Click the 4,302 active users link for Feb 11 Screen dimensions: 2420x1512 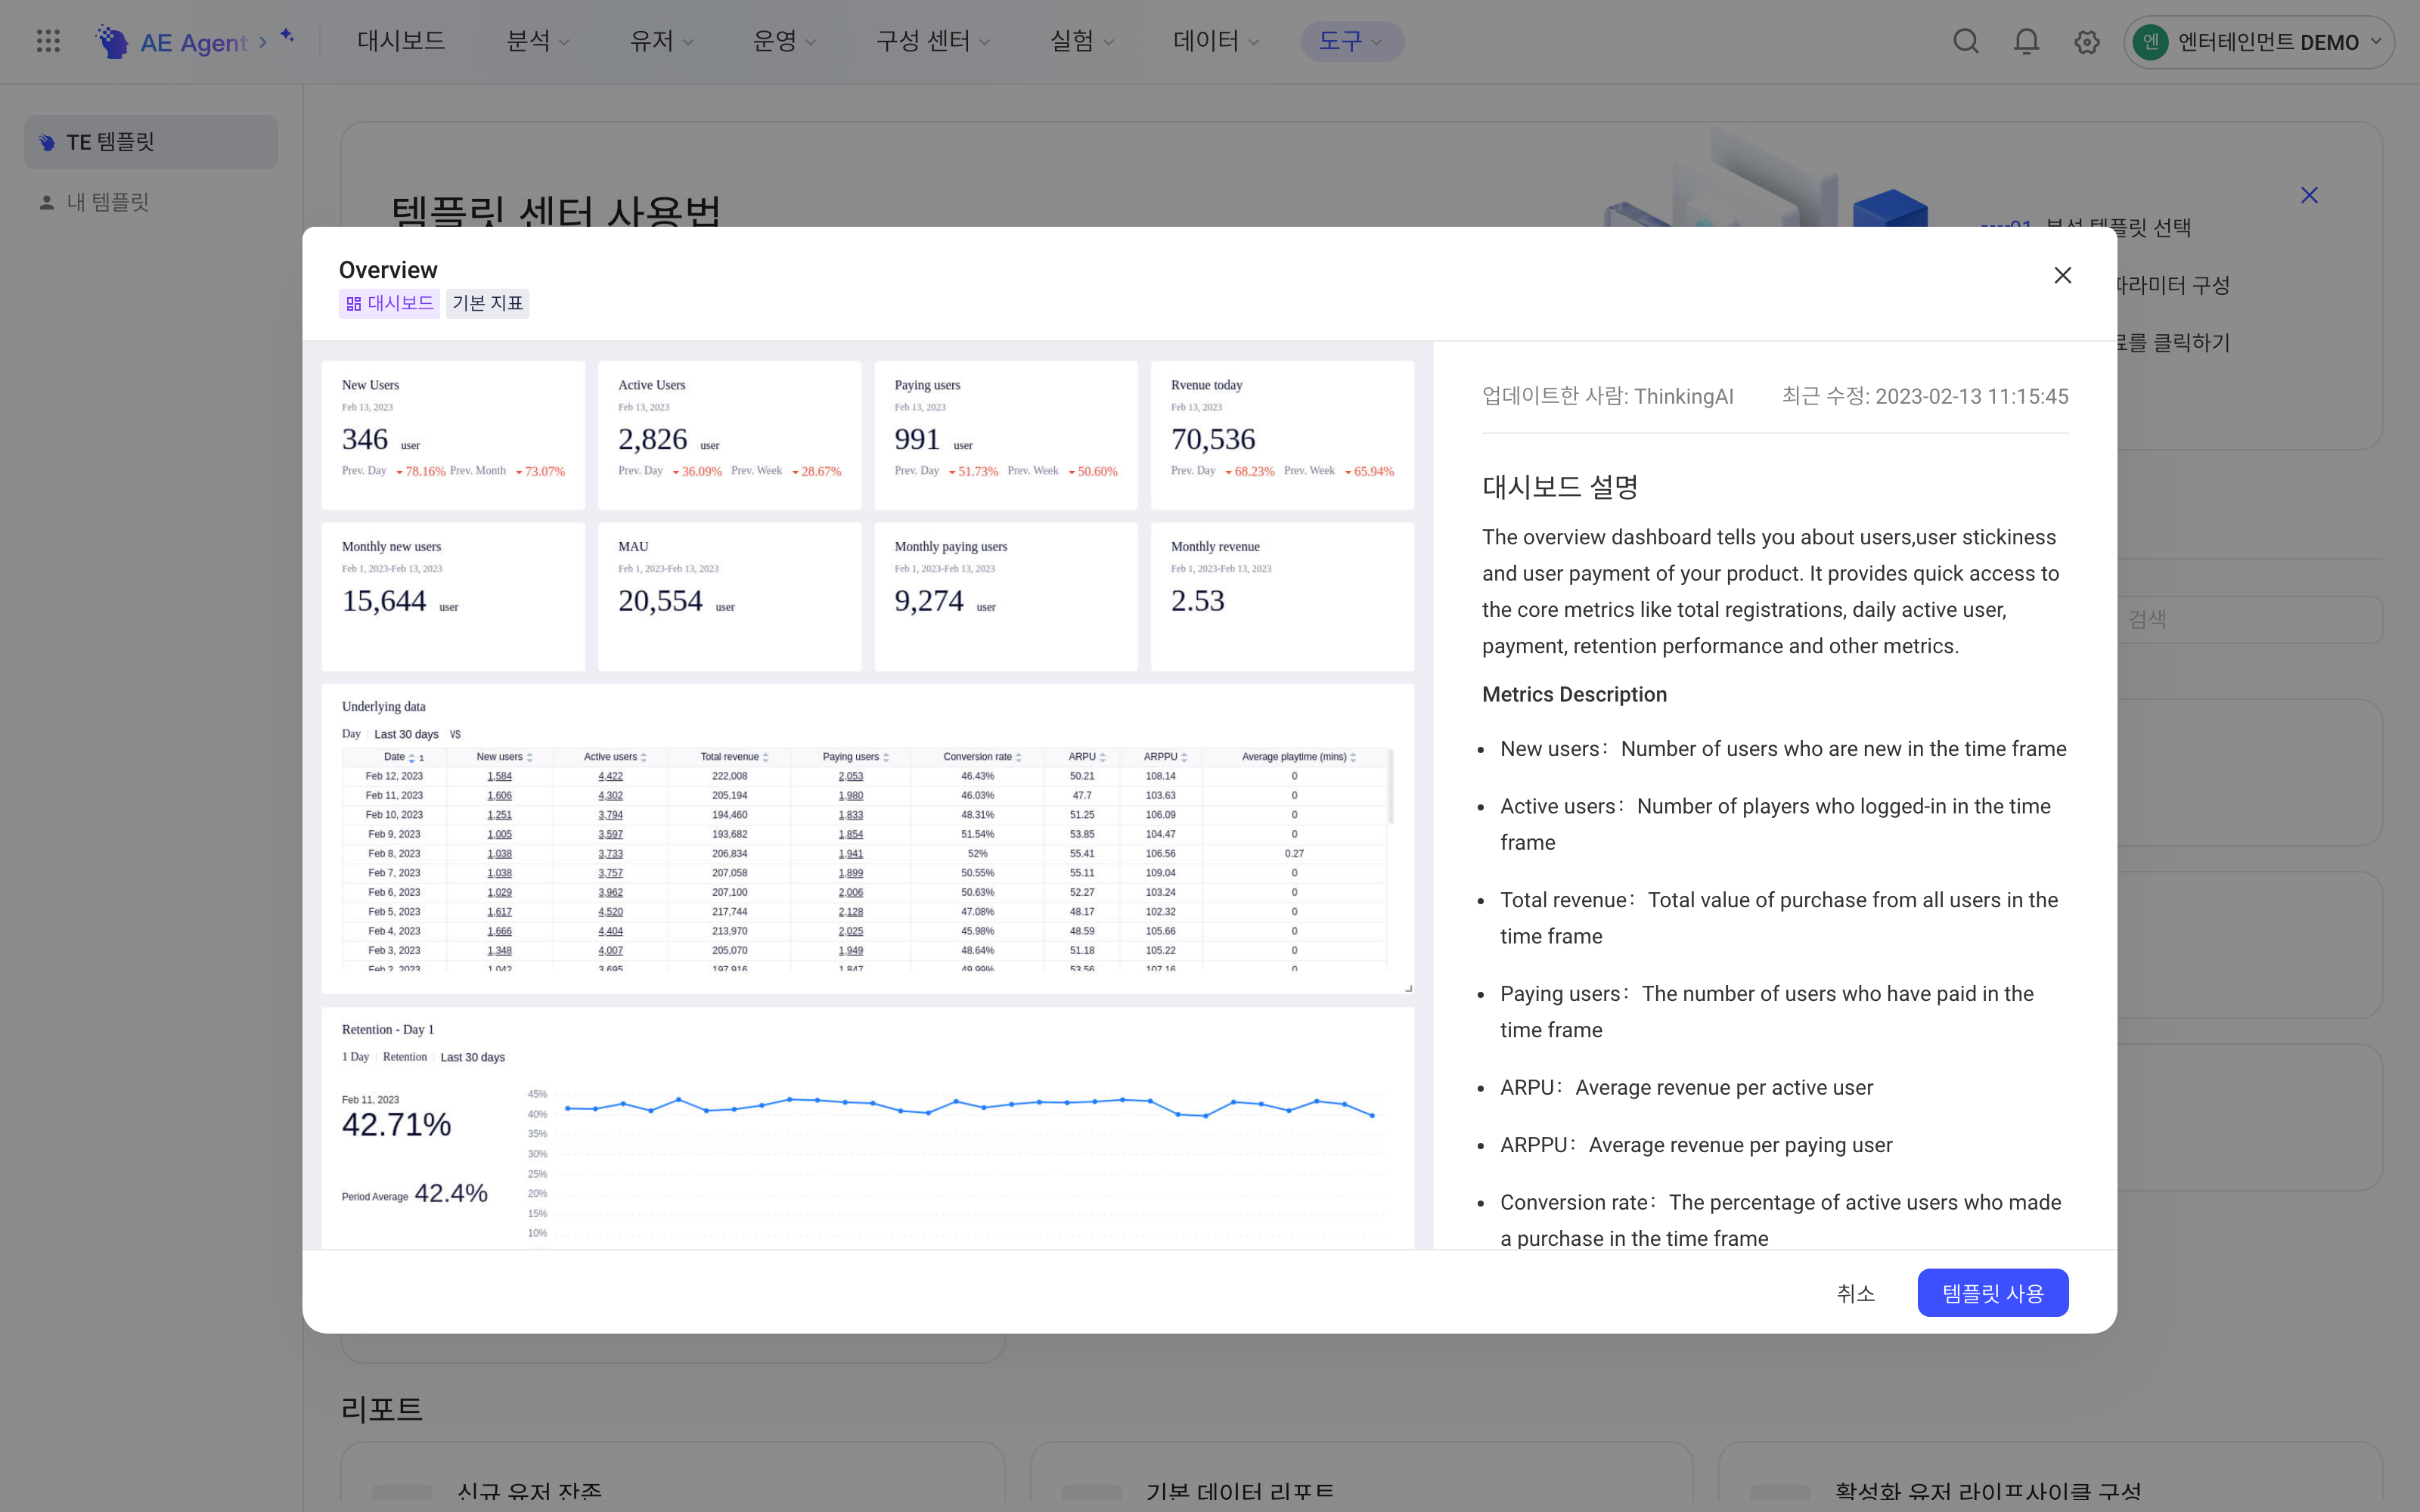pyautogui.click(x=610, y=796)
